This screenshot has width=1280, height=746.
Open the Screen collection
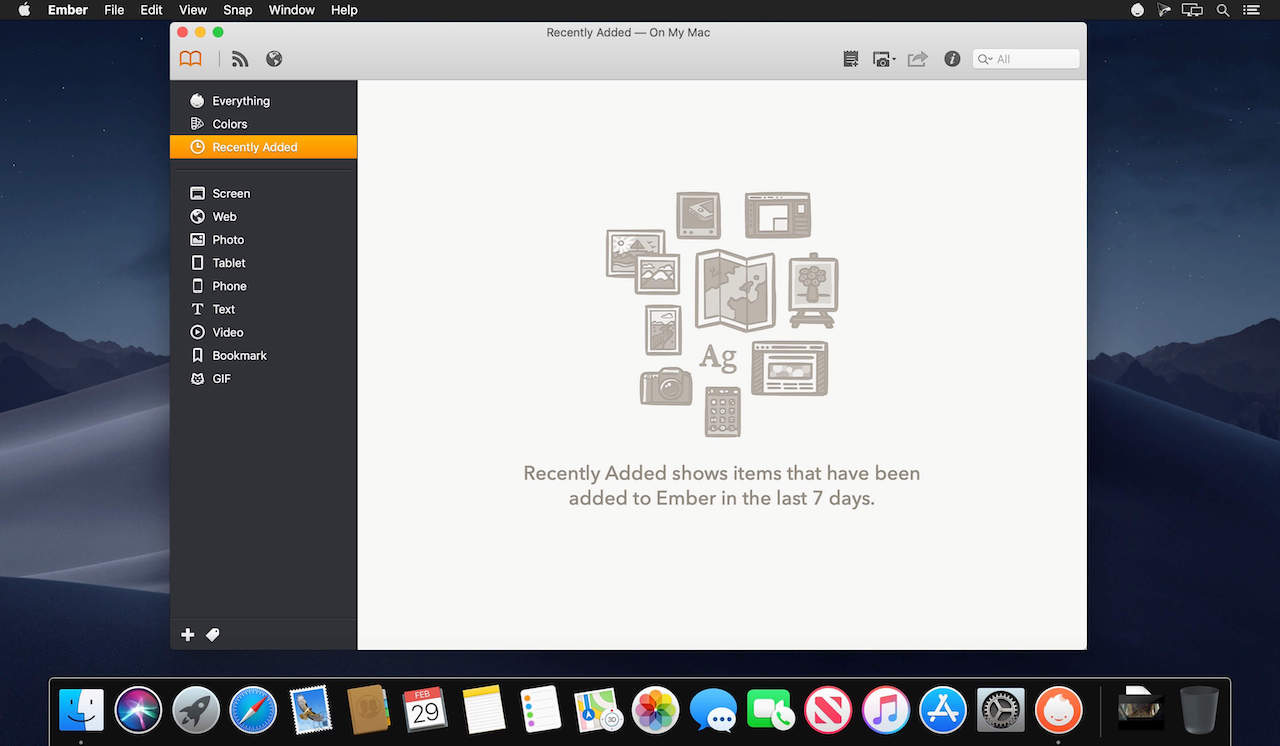click(x=230, y=194)
